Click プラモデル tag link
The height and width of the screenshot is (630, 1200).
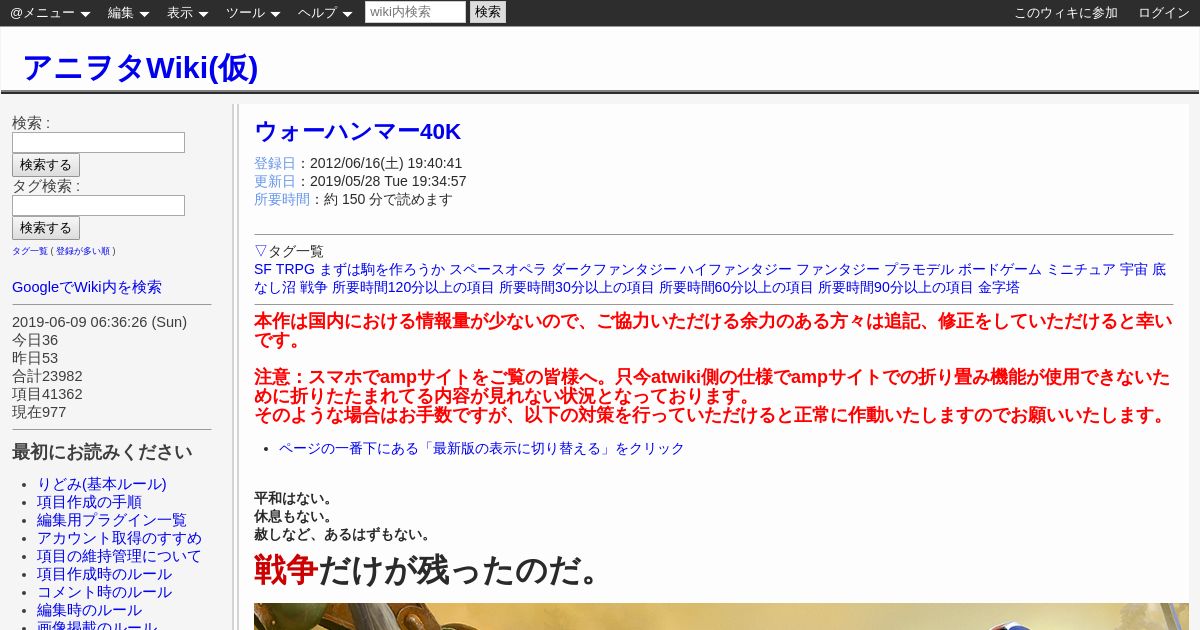coord(919,269)
